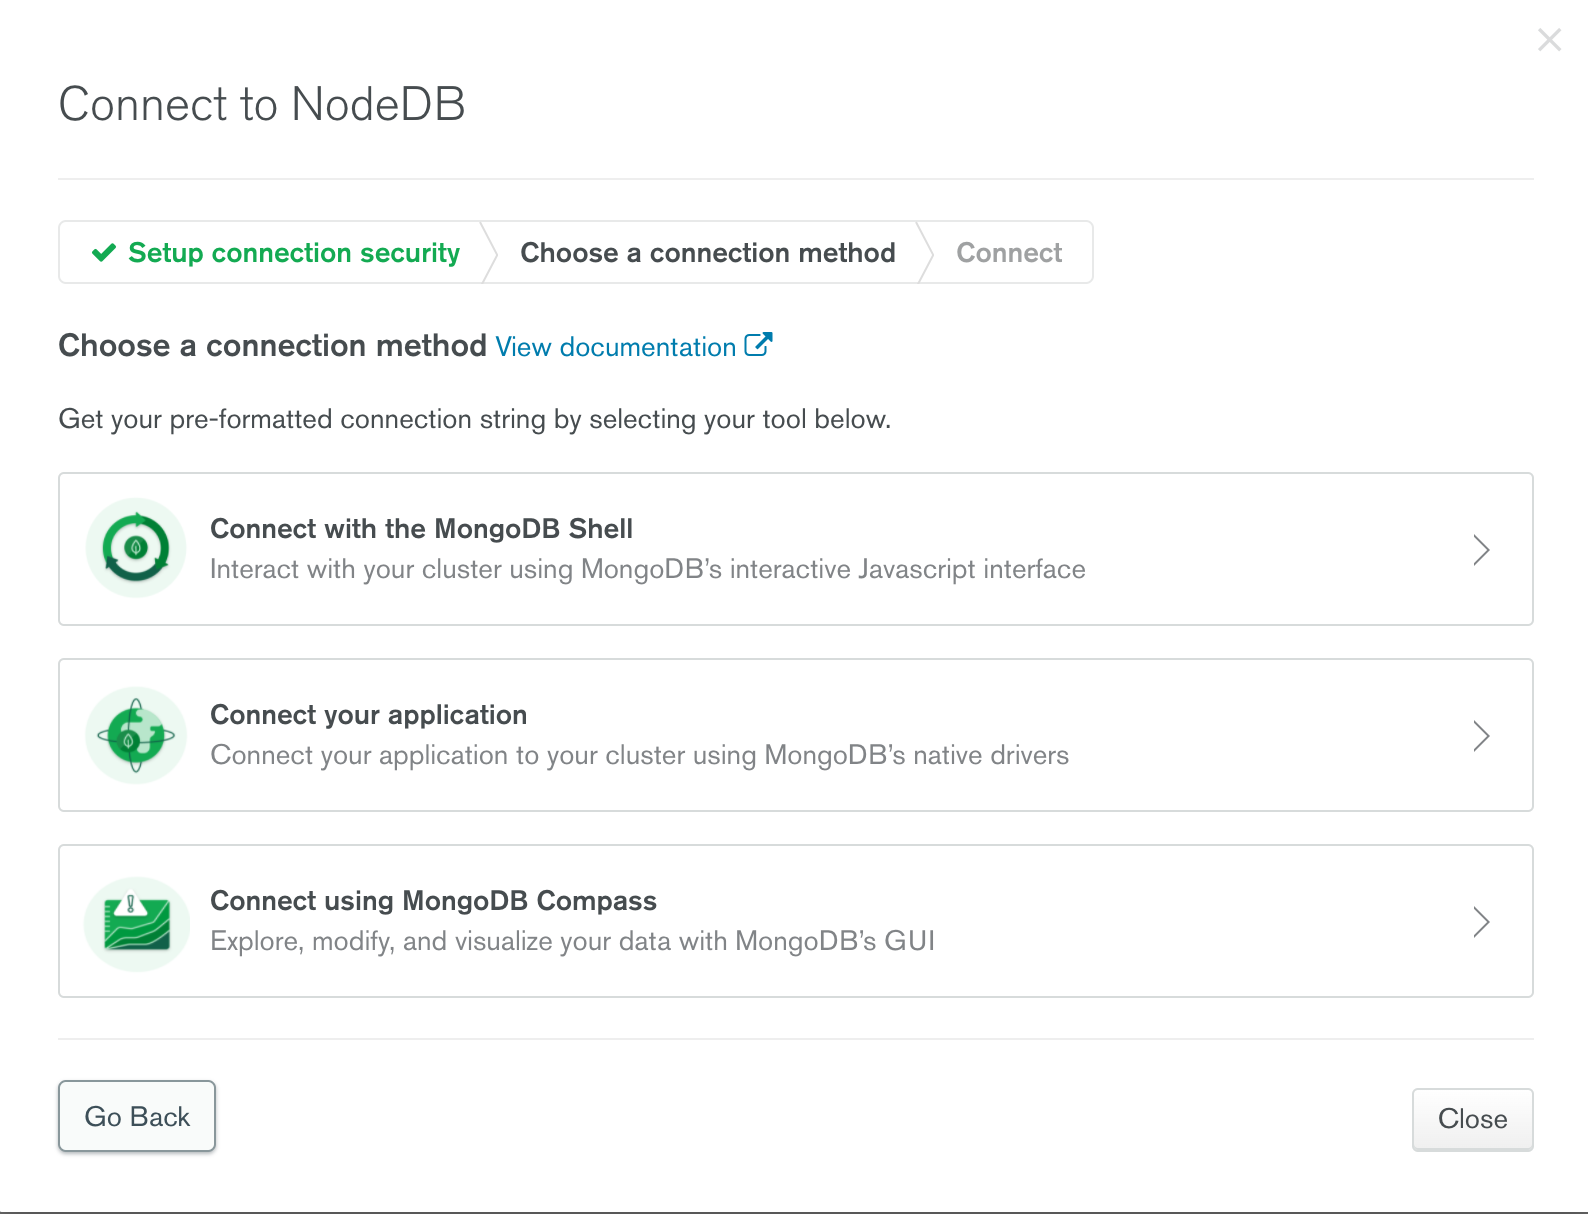Screen dimensions: 1588x1214
Task: Click the Connect your application globe icon
Action: click(x=136, y=735)
